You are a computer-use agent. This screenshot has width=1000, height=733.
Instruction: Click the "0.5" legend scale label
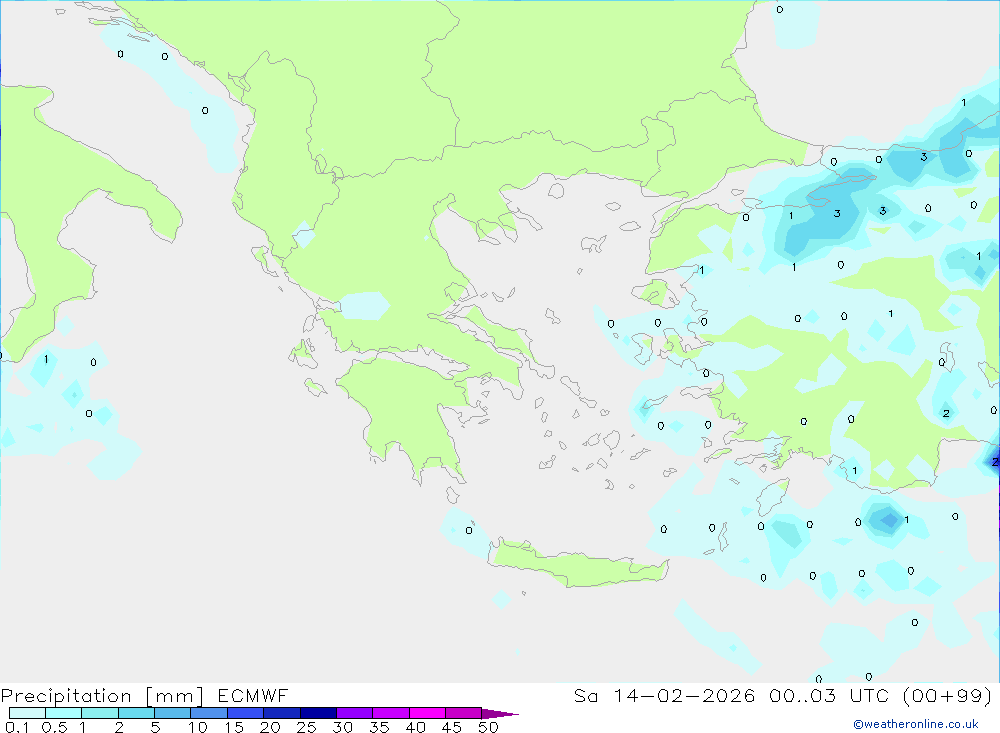click(x=54, y=727)
